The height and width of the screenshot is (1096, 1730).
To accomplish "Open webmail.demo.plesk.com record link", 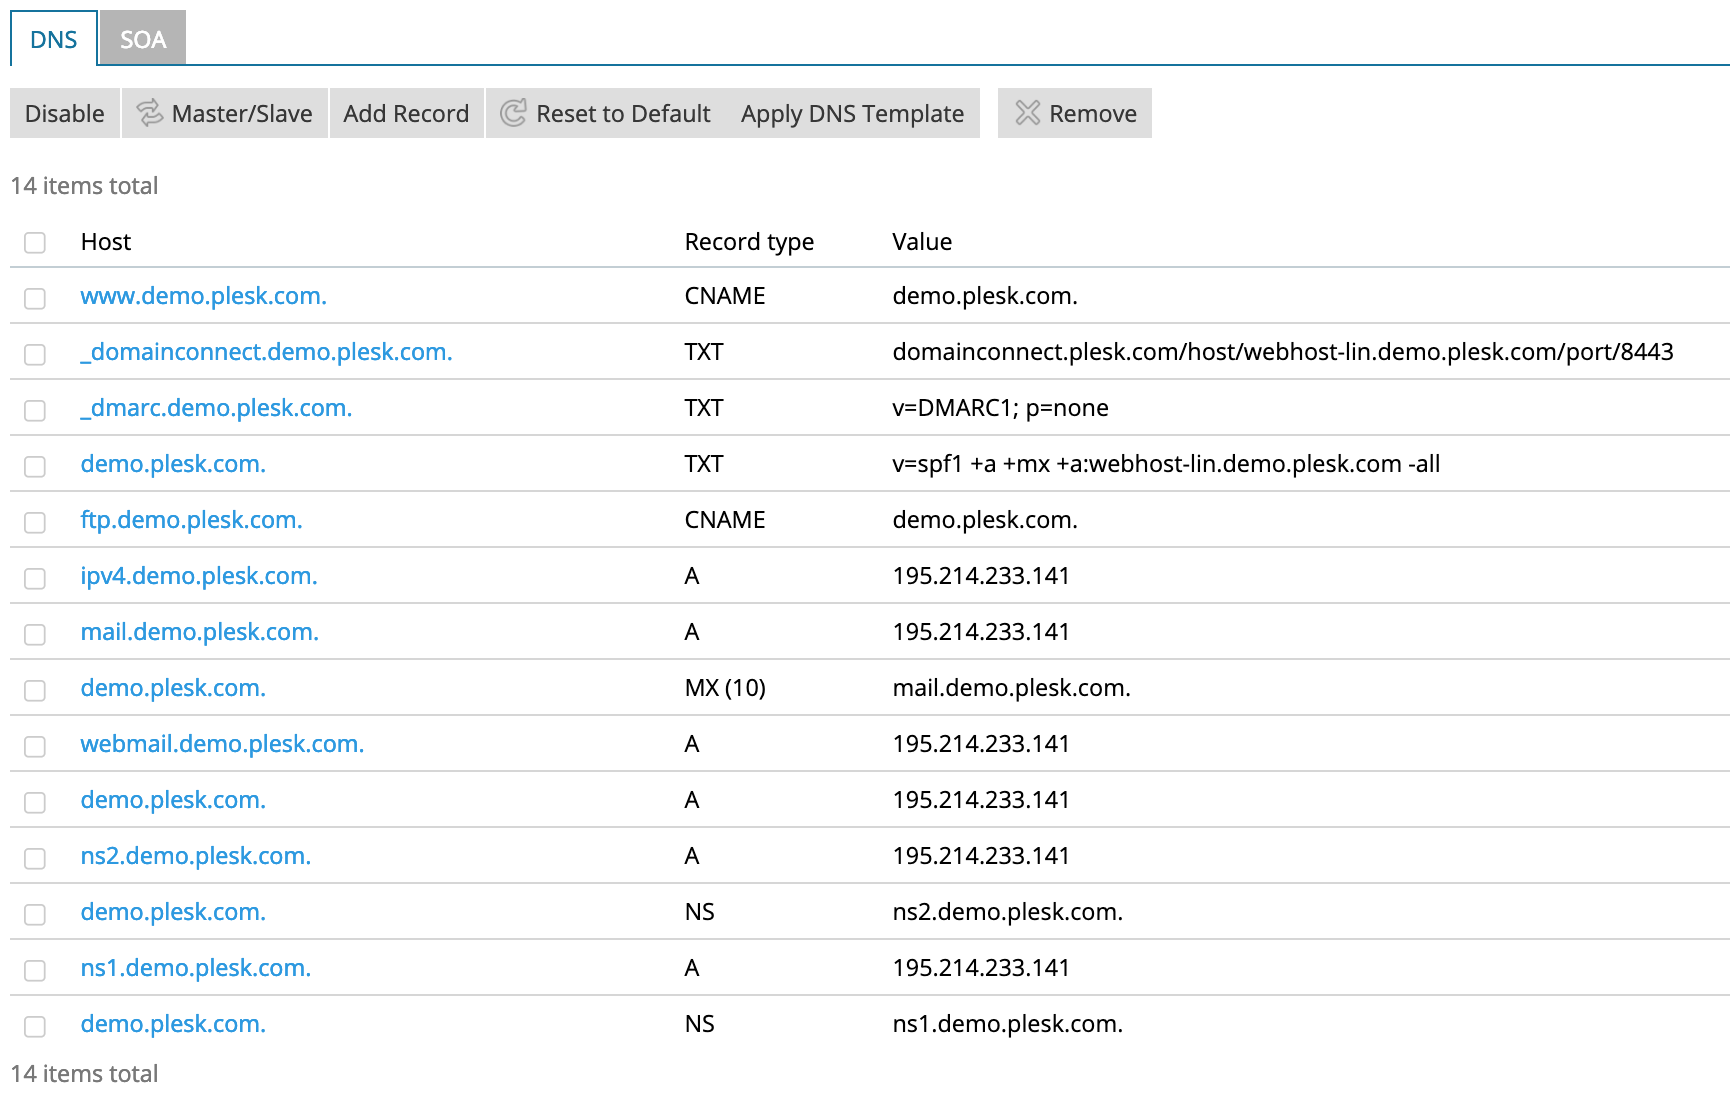I will (222, 744).
